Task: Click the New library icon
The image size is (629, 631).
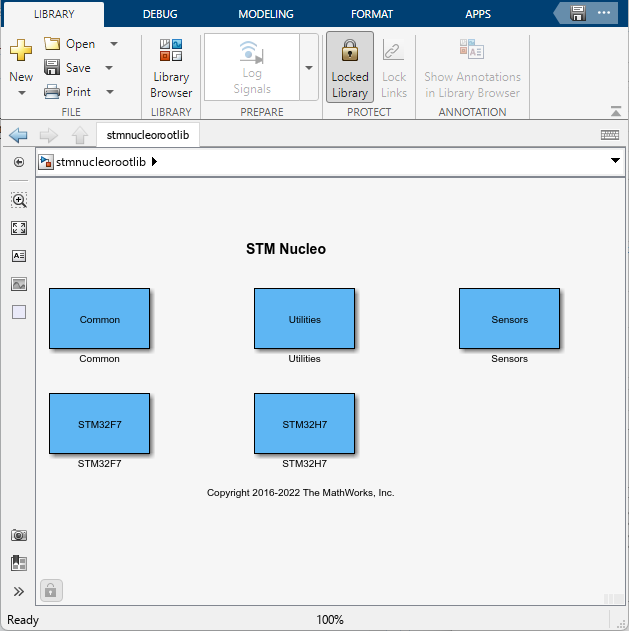Action: pos(21,53)
